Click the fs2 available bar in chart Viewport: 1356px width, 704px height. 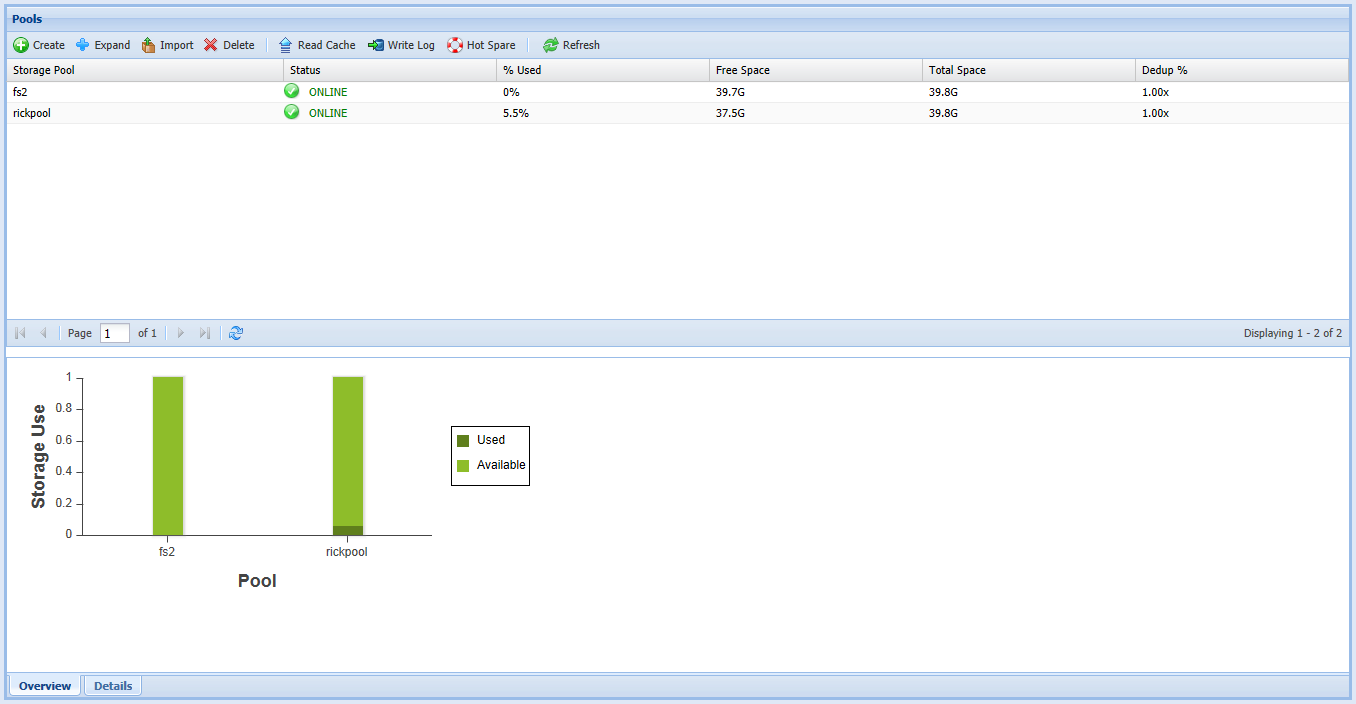[x=168, y=456]
